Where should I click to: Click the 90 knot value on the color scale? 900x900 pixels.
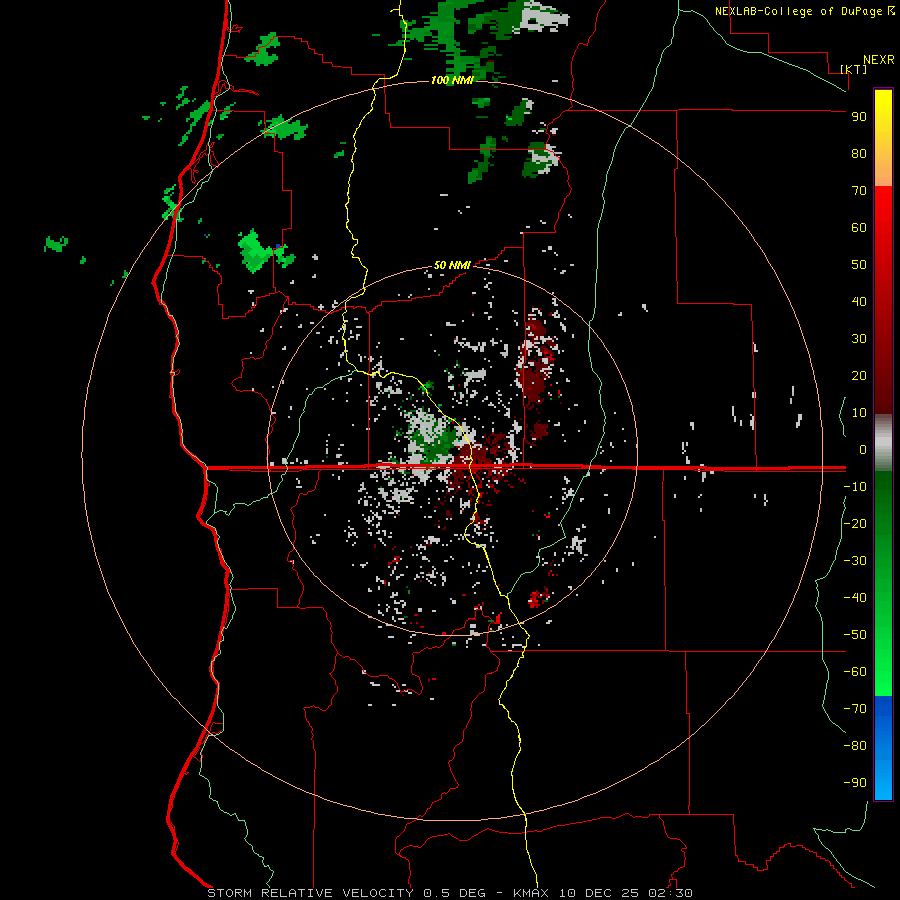pos(859,117)
